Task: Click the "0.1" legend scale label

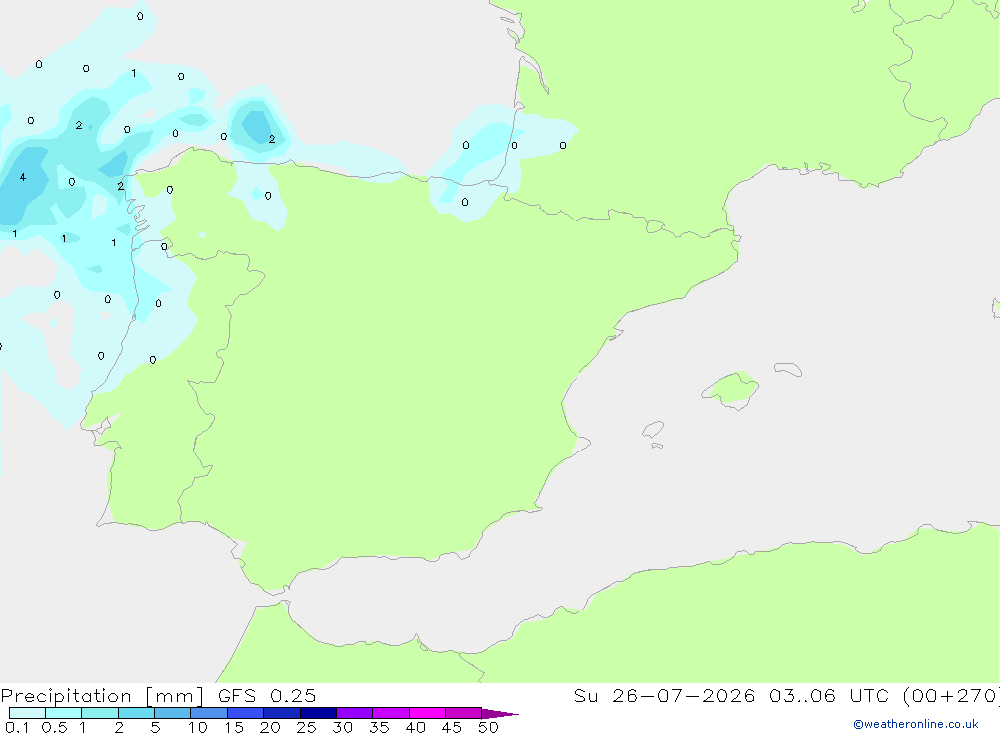Action: click(x=17, y=727)
